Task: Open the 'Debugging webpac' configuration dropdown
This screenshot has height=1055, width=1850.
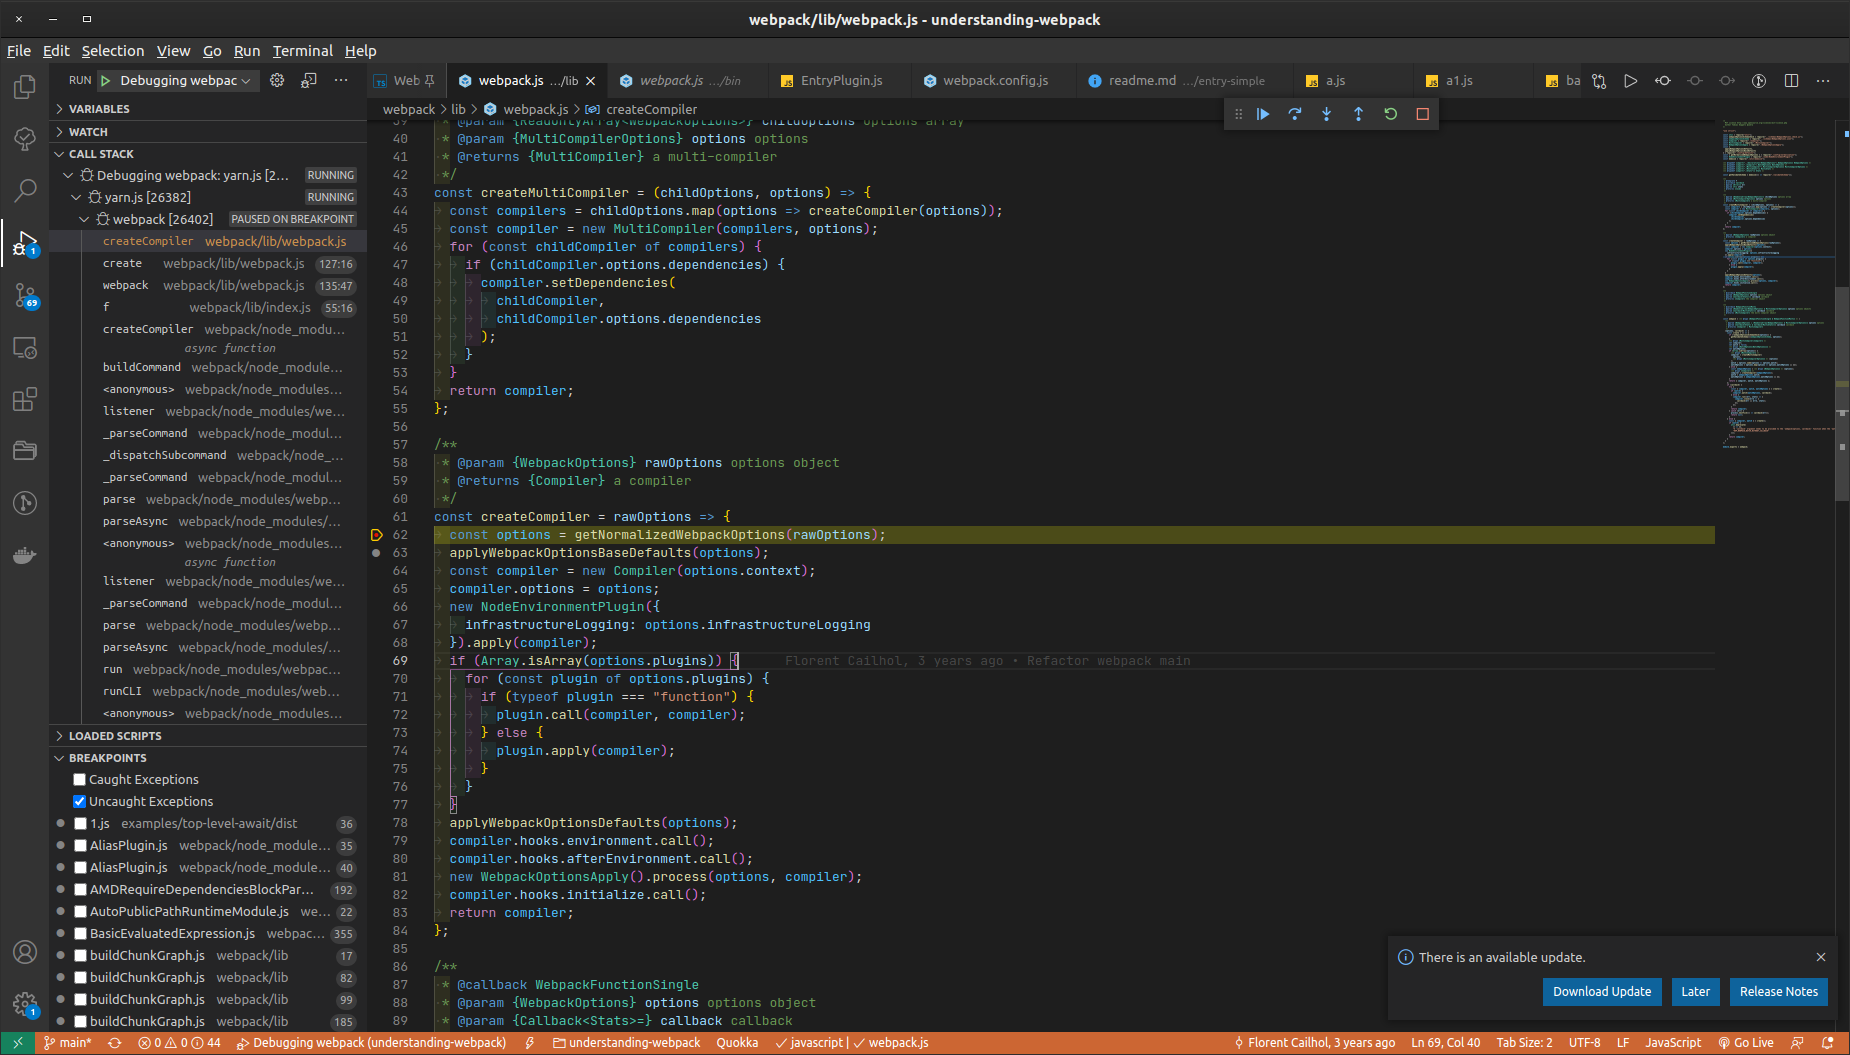Action: pyautogui.click(x=177, y=80)
